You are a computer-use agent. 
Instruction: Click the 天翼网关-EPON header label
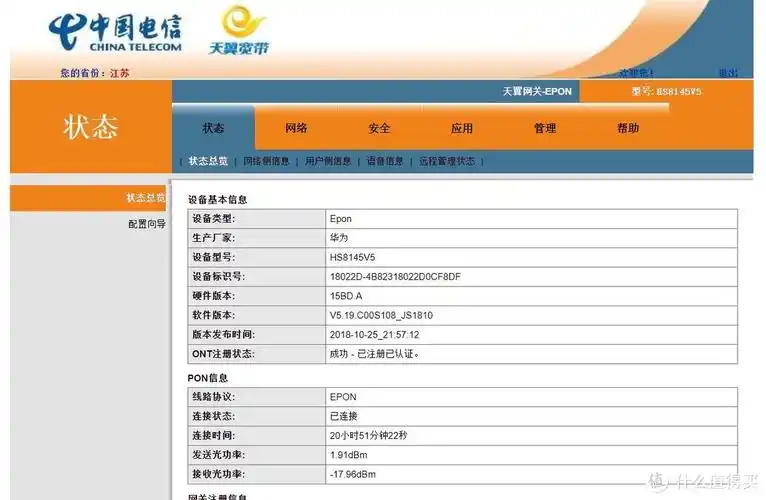537,91
